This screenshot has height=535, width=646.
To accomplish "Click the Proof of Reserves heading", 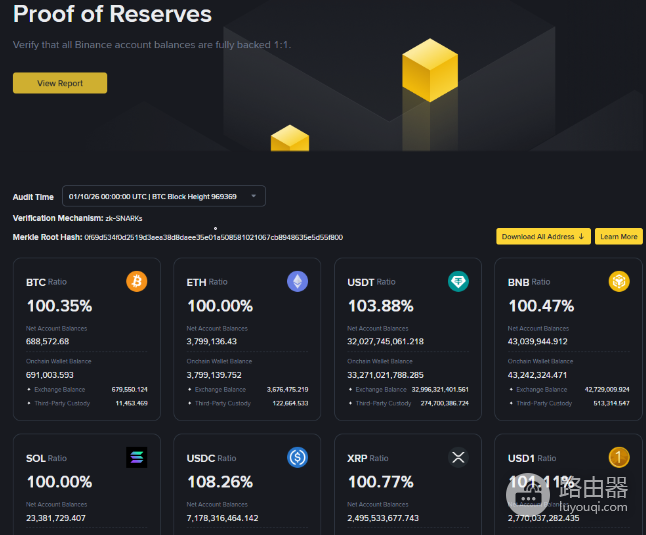I will pyautogui.click(x=112, y=14).
